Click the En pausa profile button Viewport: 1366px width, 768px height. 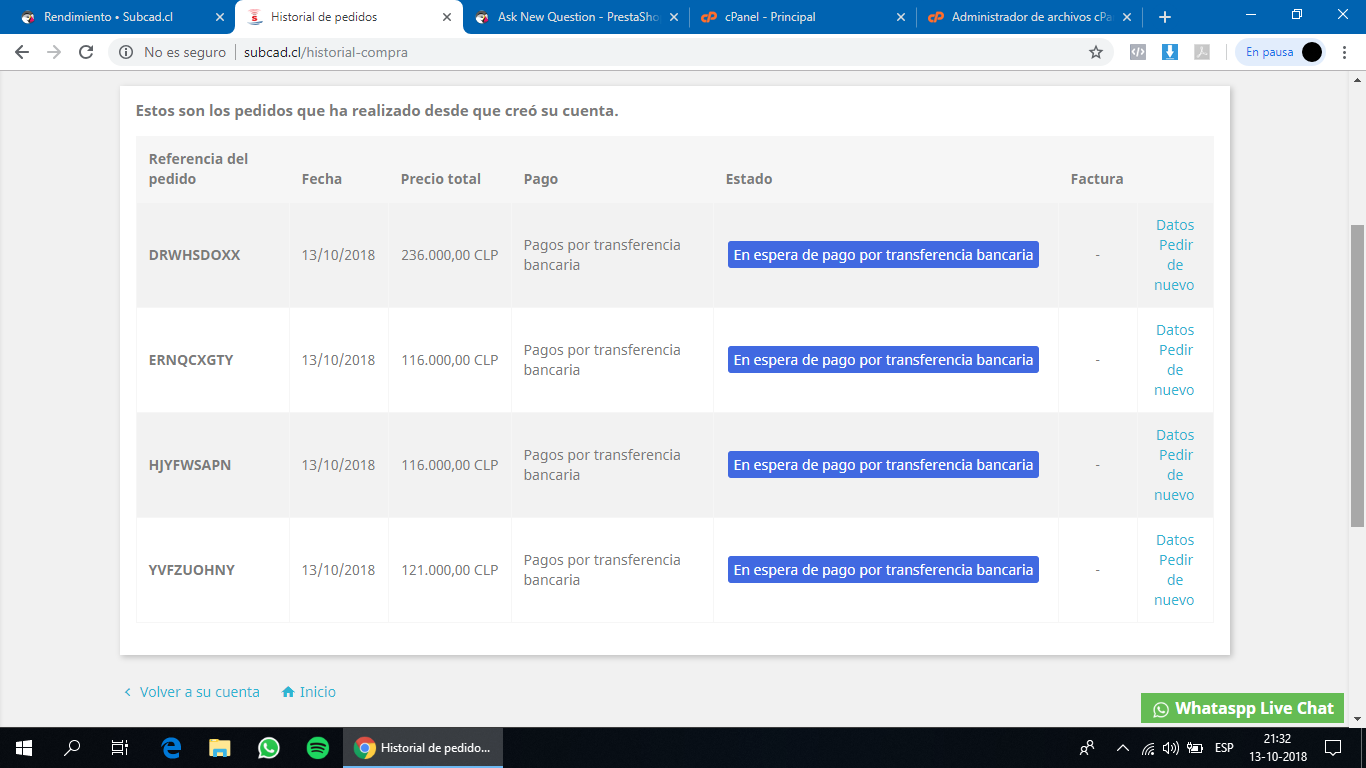coord(1281,52)
